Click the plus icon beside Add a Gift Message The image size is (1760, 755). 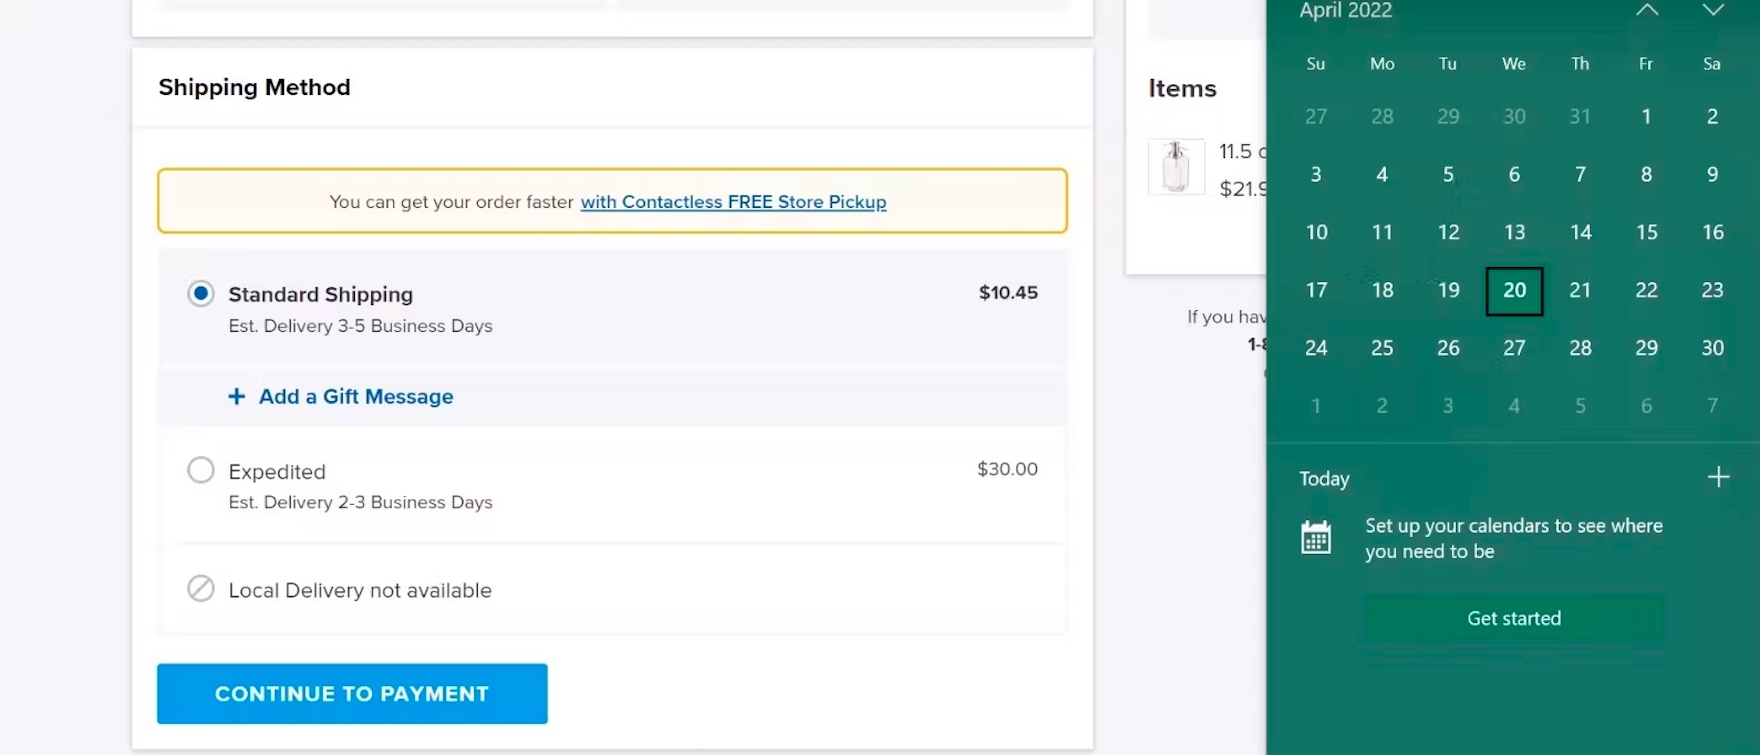tap(237, 397)
